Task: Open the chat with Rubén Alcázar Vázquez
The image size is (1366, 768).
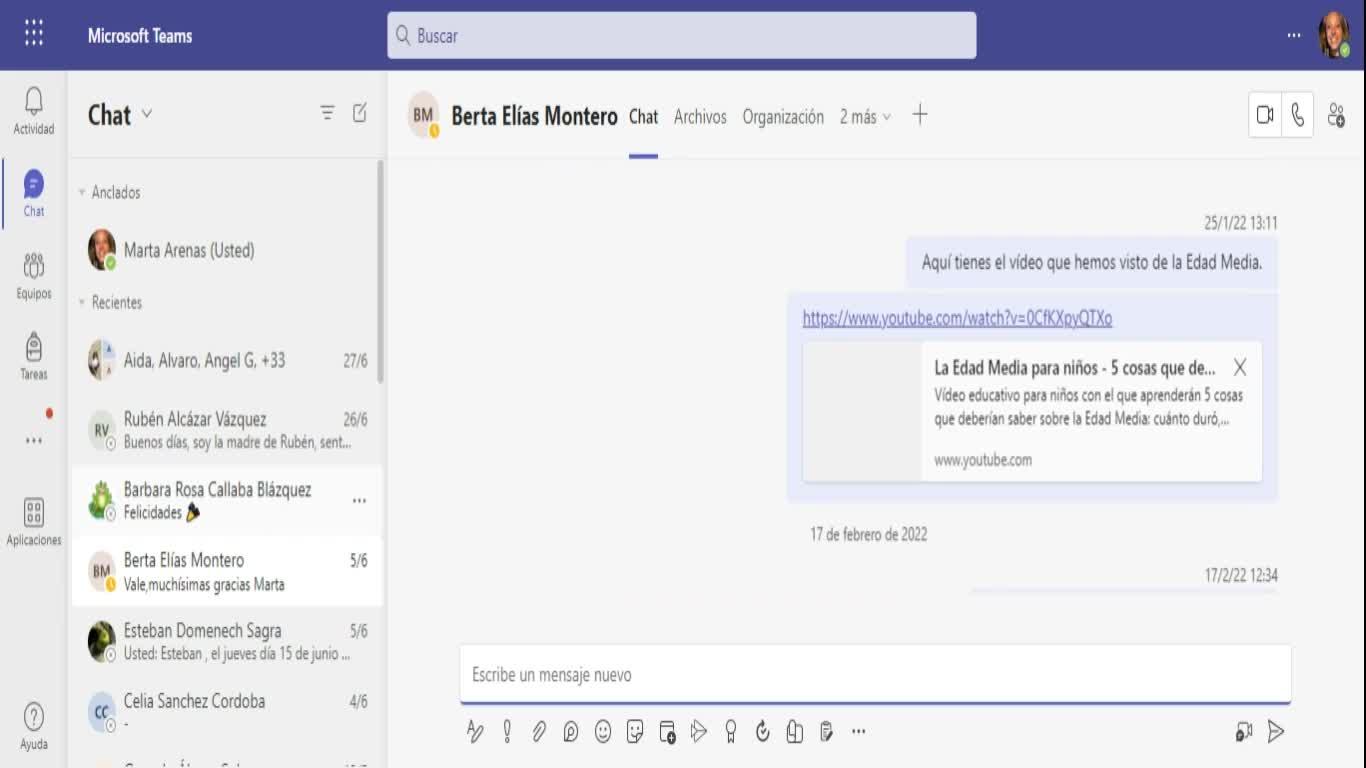Action: (227, 430)
